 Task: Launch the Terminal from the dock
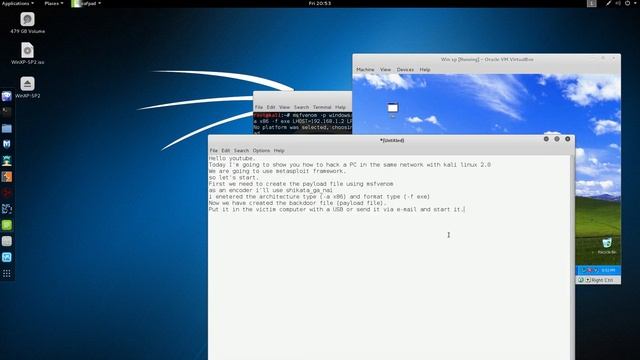point(7,112)
